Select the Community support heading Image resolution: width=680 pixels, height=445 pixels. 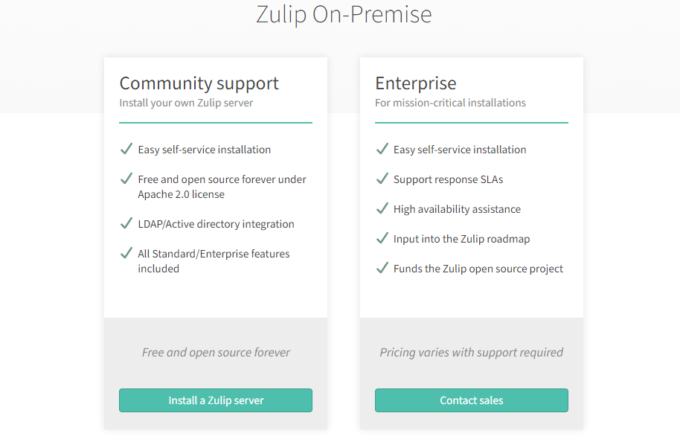coord(199,83)
